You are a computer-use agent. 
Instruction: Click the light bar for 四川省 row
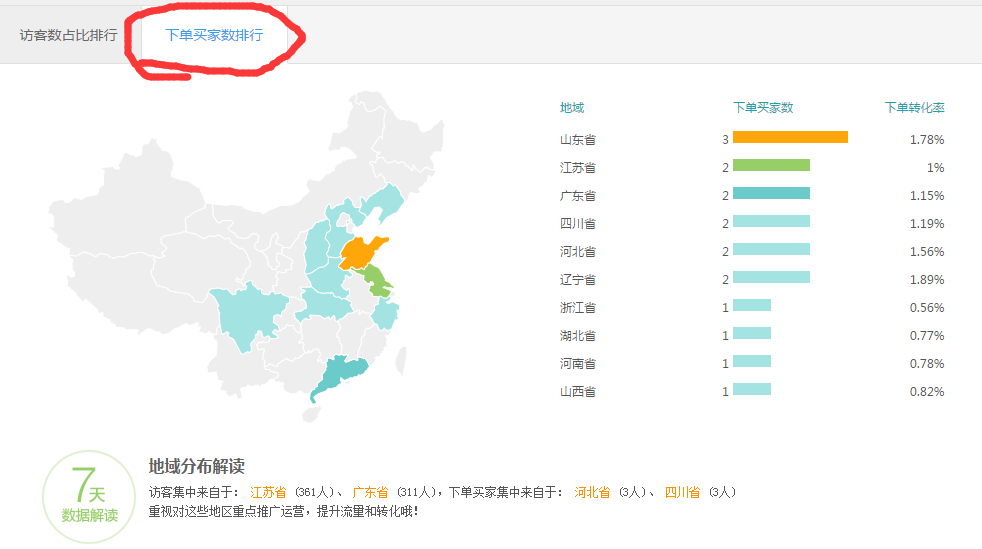pyautogui.click(x=772, y=221)
